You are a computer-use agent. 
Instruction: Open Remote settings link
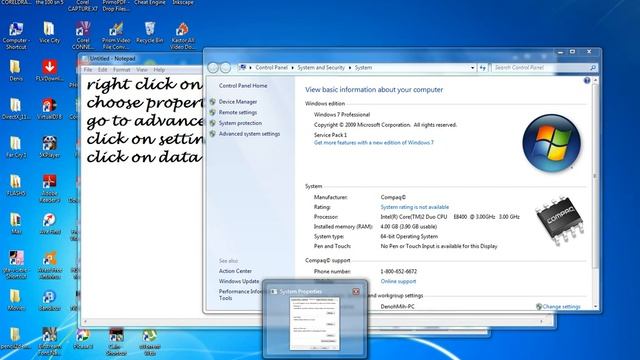238,112
